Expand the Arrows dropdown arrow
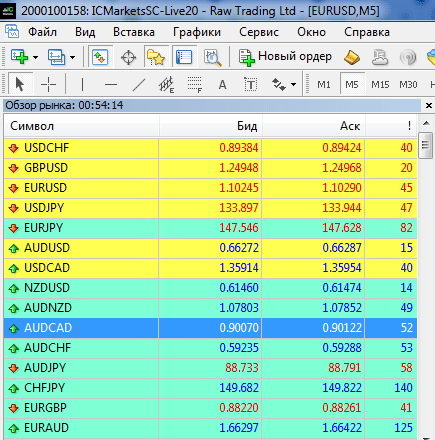 pos(293,85)
